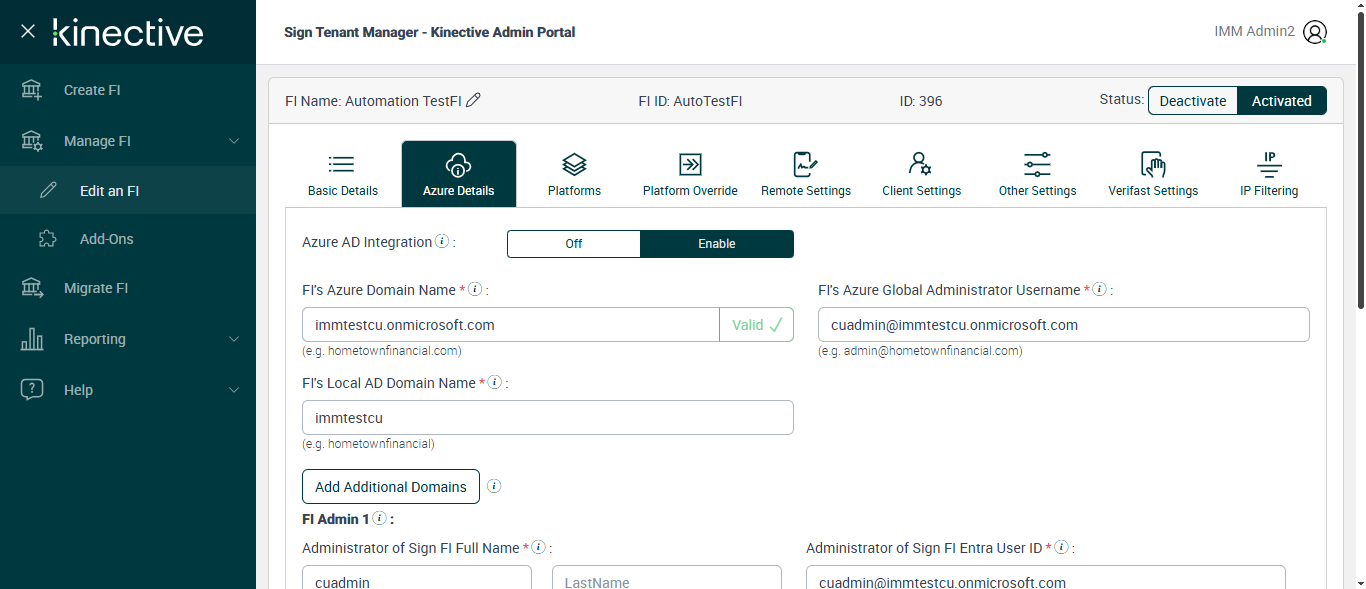Collapse the Manage FI menu chevron
Screen dimensions: 1366x589
(x=234, y=141)
